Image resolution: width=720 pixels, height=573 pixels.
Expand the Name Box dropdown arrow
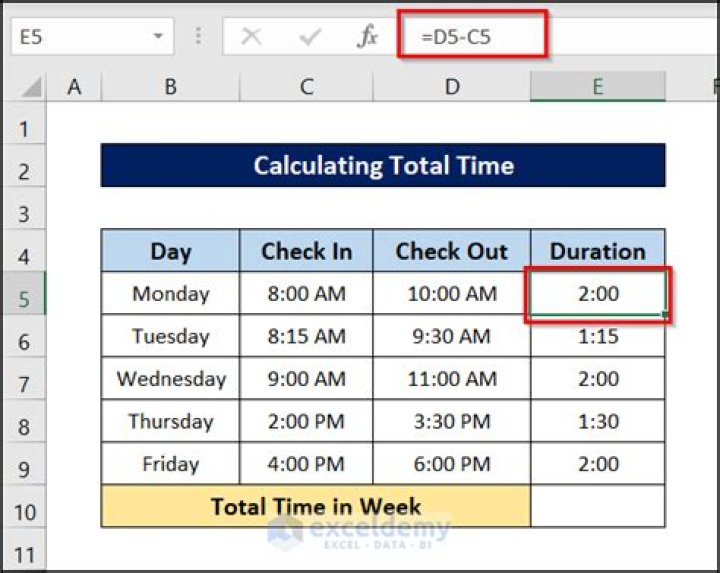pyautogui.click(x=158, y=37)
